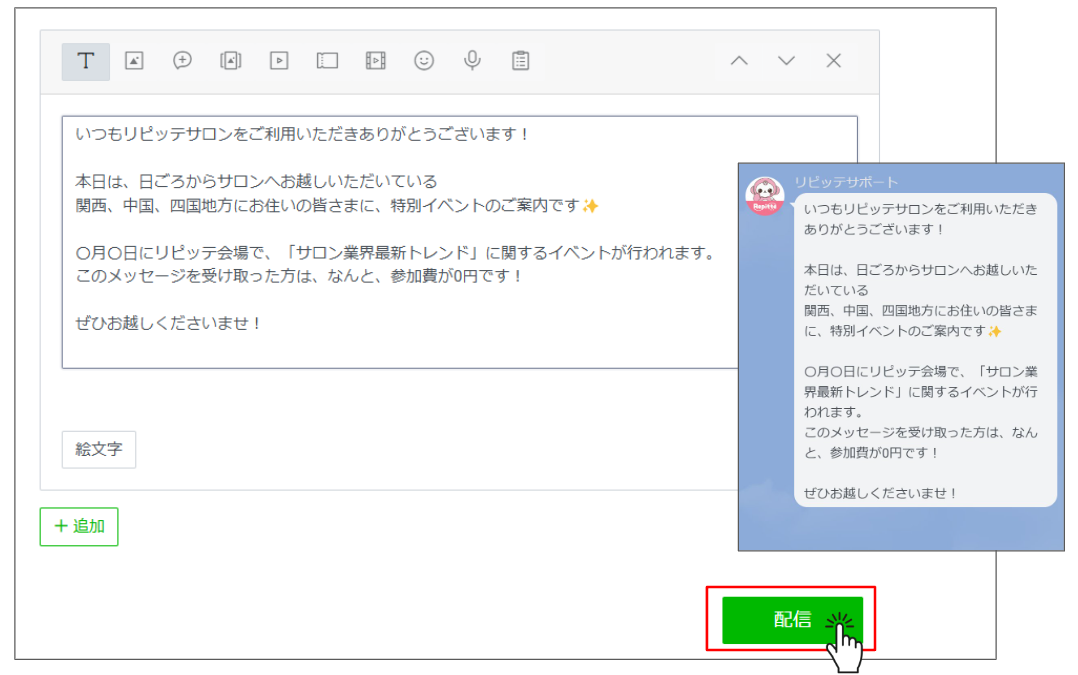Open the 絵文字 emoji picker

click(99, 450)
